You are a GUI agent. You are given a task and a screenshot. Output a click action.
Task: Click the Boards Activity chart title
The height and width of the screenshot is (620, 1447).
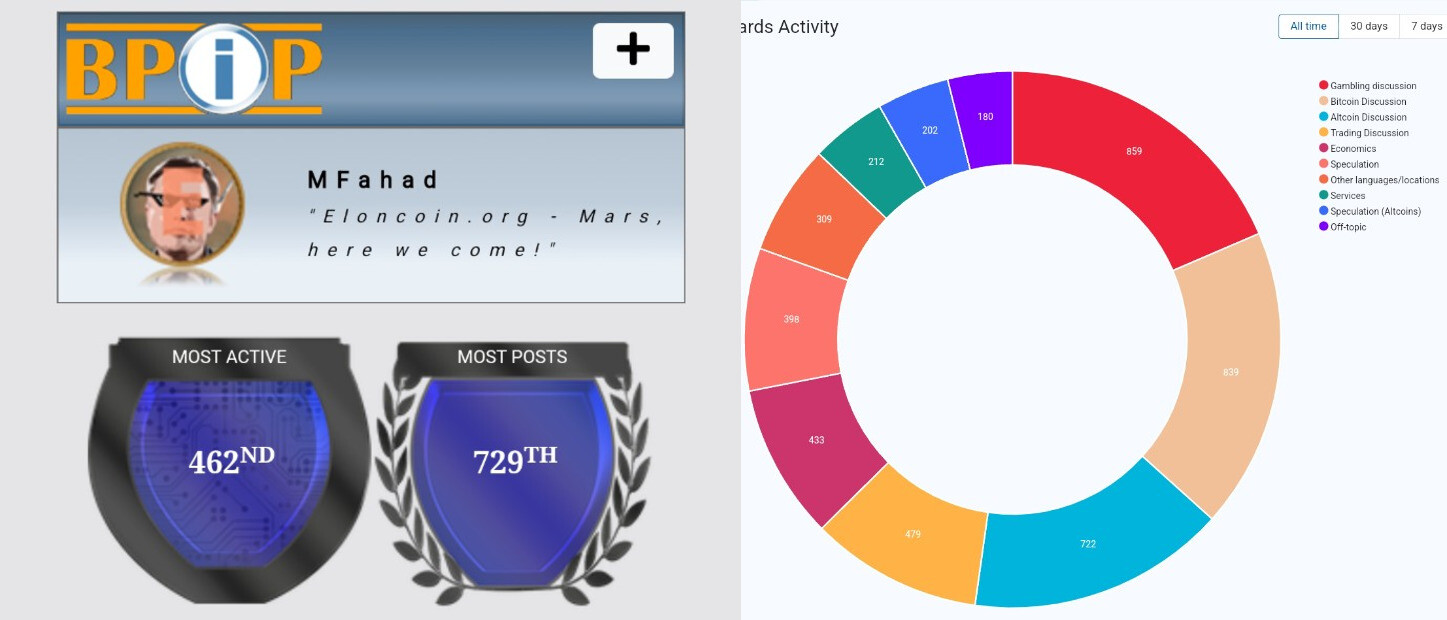pos(790,27)
